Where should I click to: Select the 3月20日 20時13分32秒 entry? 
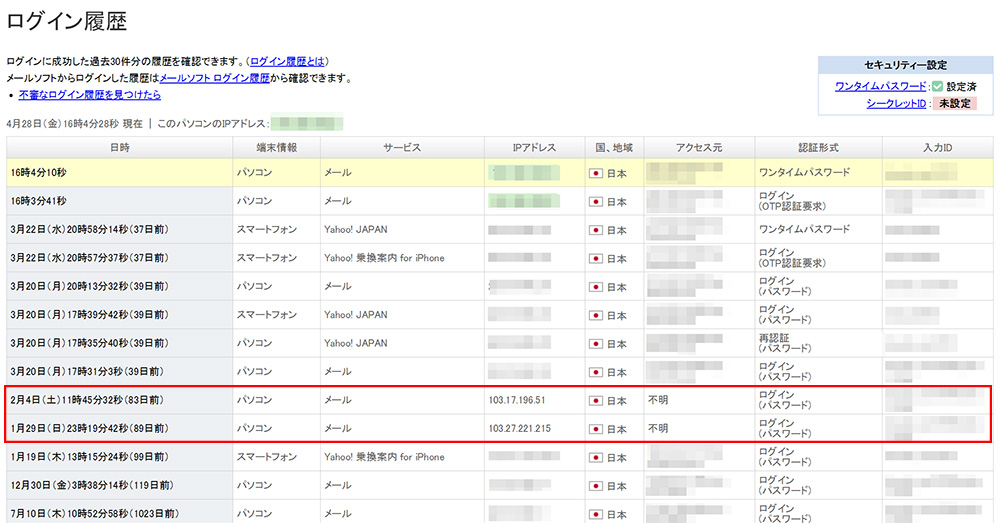pos(500,286)
